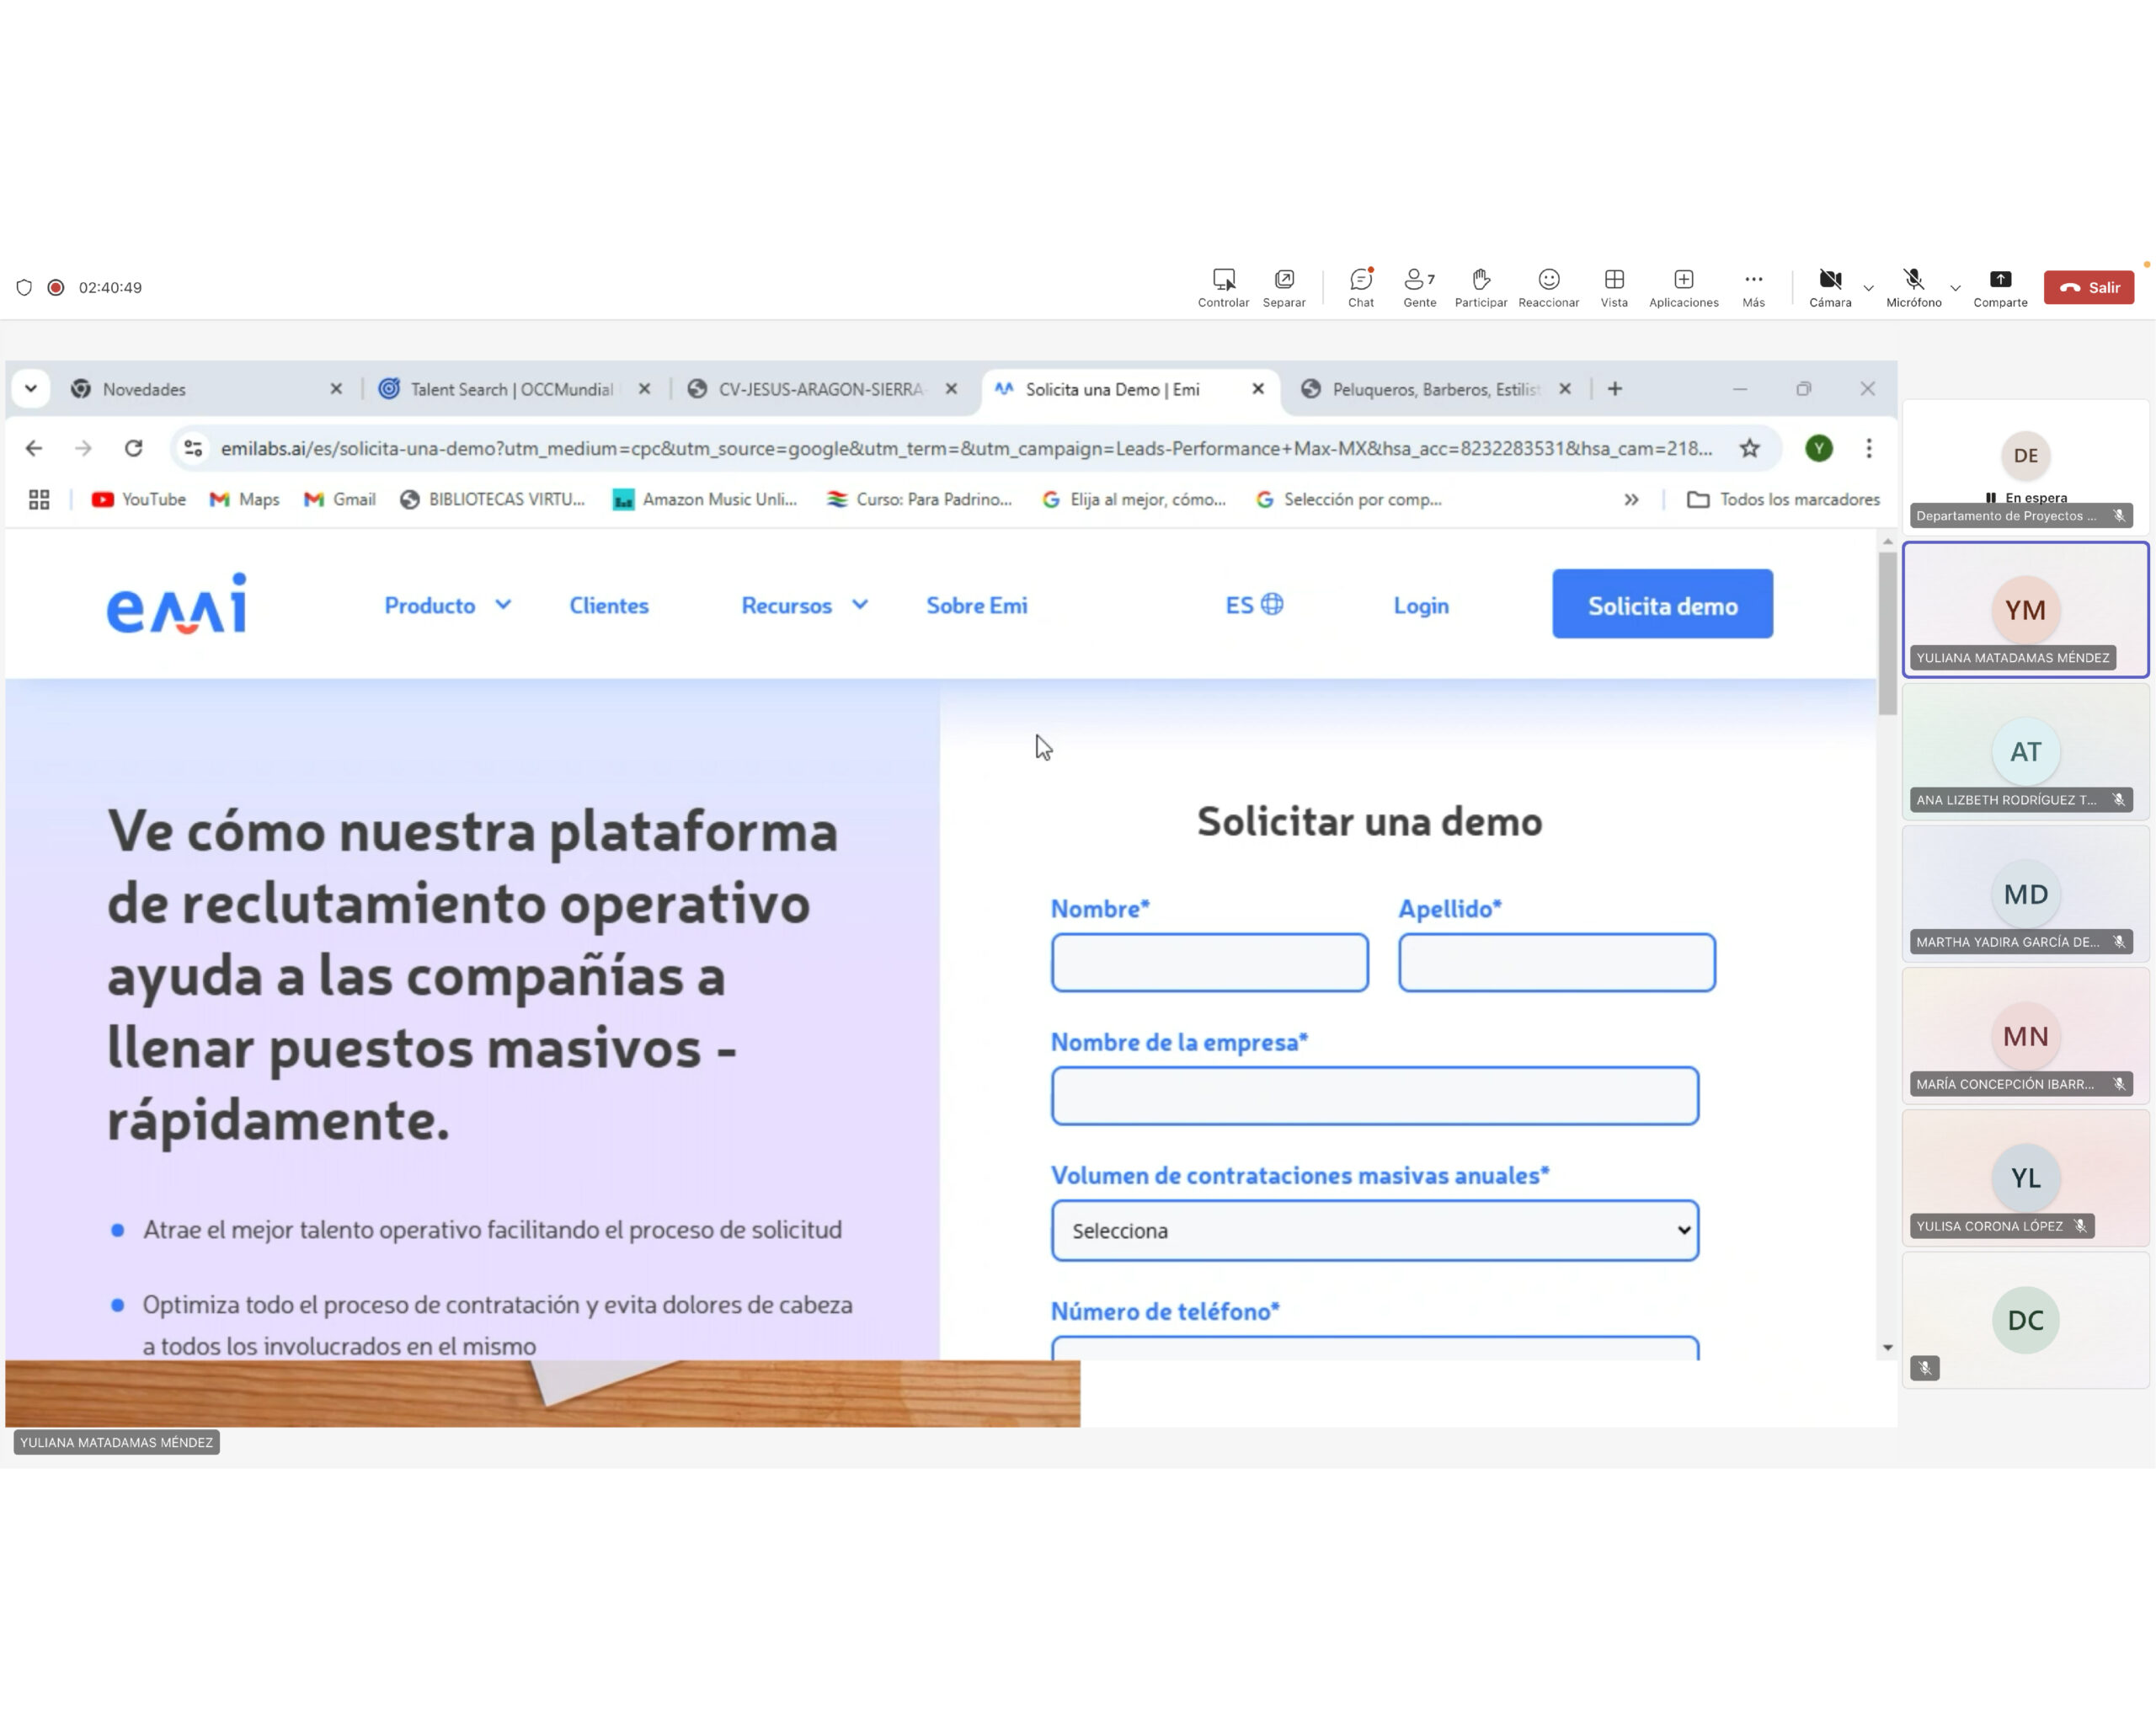
Task: Go back in browser history
Action: coord(34,448)
